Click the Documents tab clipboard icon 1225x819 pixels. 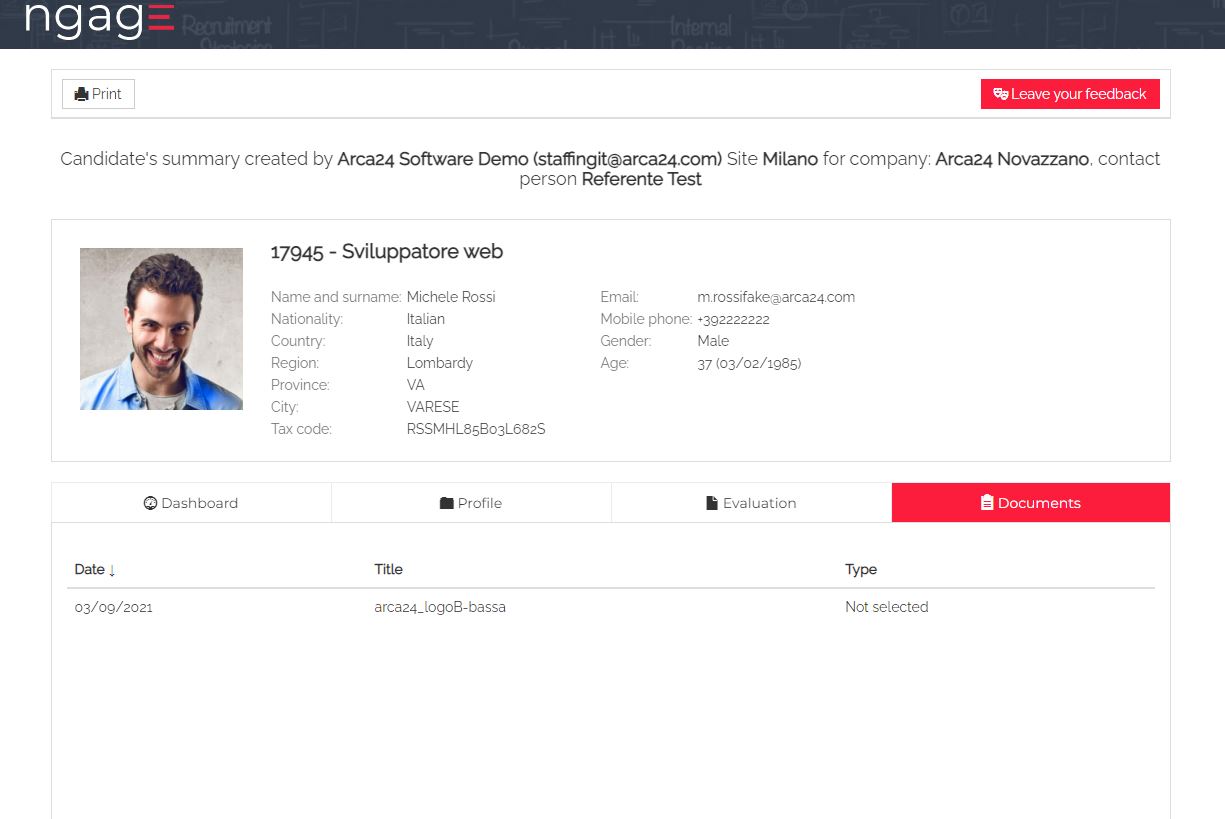987,503
